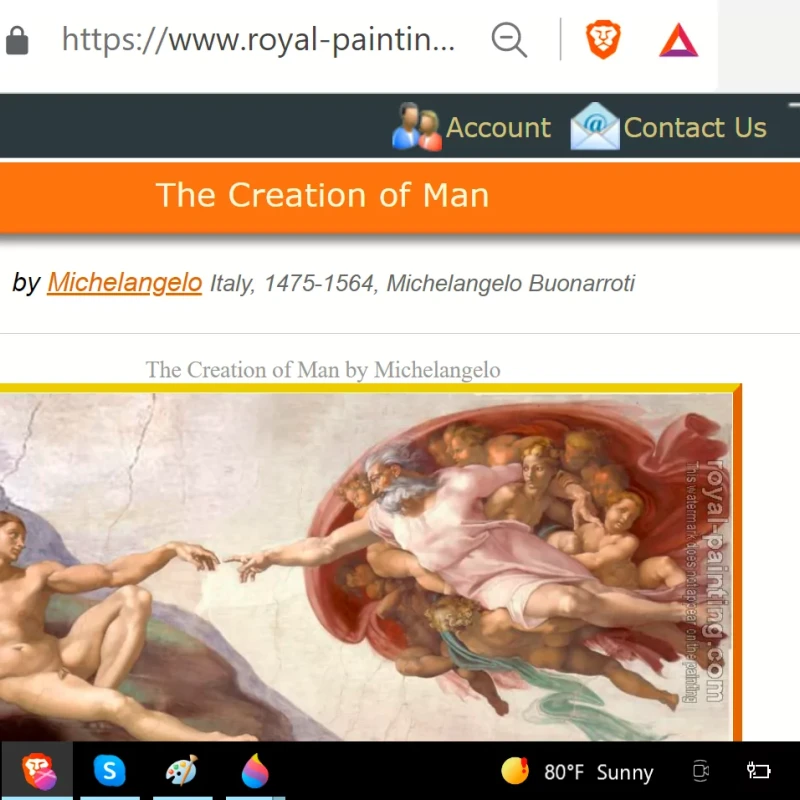Image resolution: width=800 pixels, height=800 pixels.
Task: Click the royal-painting URL address field
Action: point(258,40)
